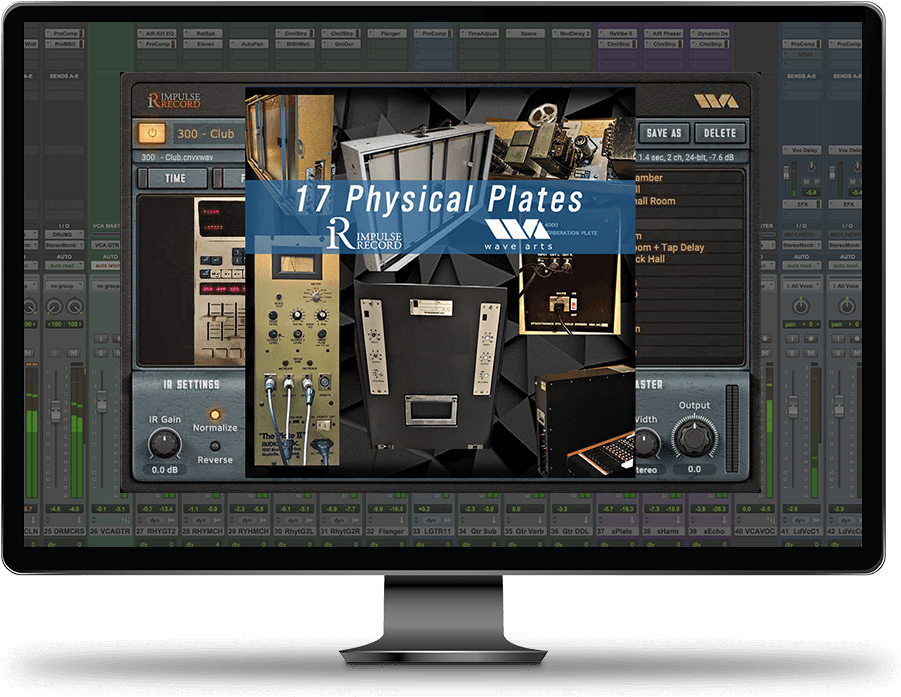Image resolution: width=901 pixels, height=697 pixels.
Task: Open the AIR Kill EQ insert
Action: 156,33
